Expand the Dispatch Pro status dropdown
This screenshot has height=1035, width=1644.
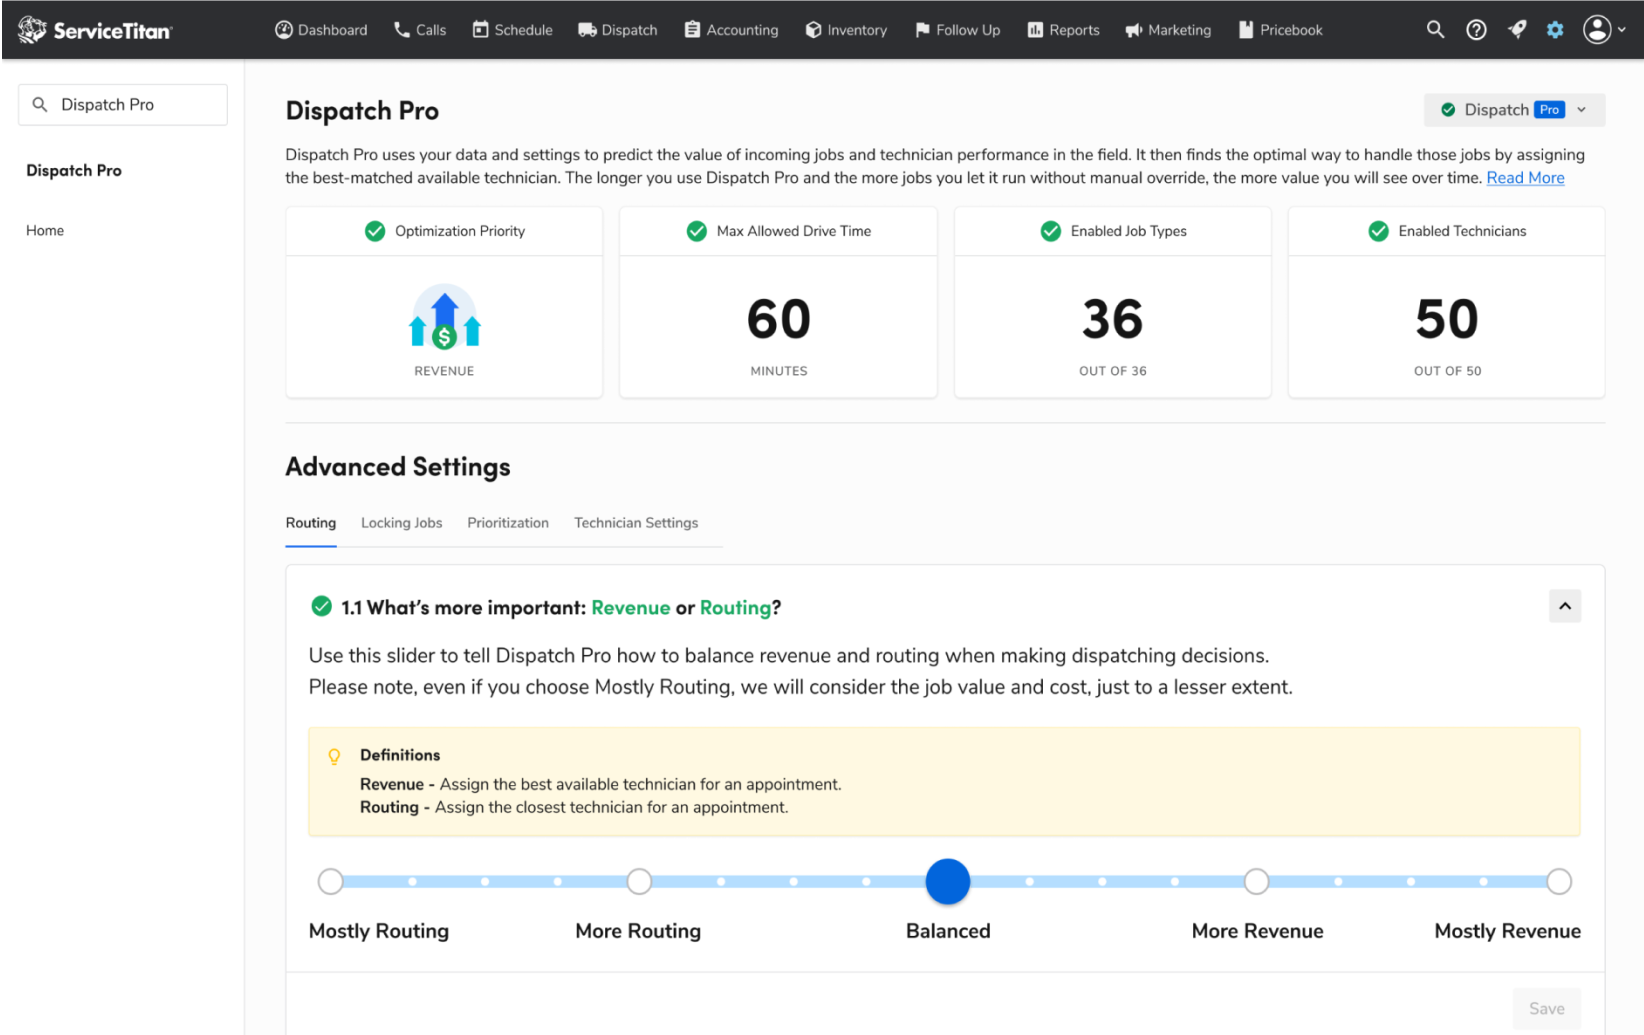(1514, 110)
